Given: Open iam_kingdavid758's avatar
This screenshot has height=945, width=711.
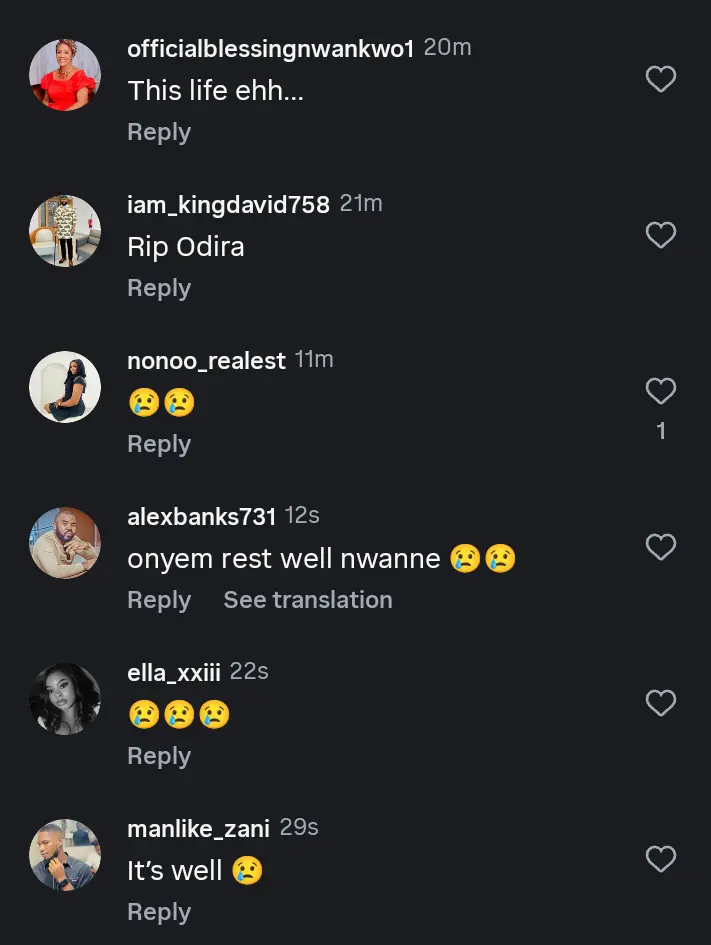Looking at the screenshot, I should (x=65, y=231).
